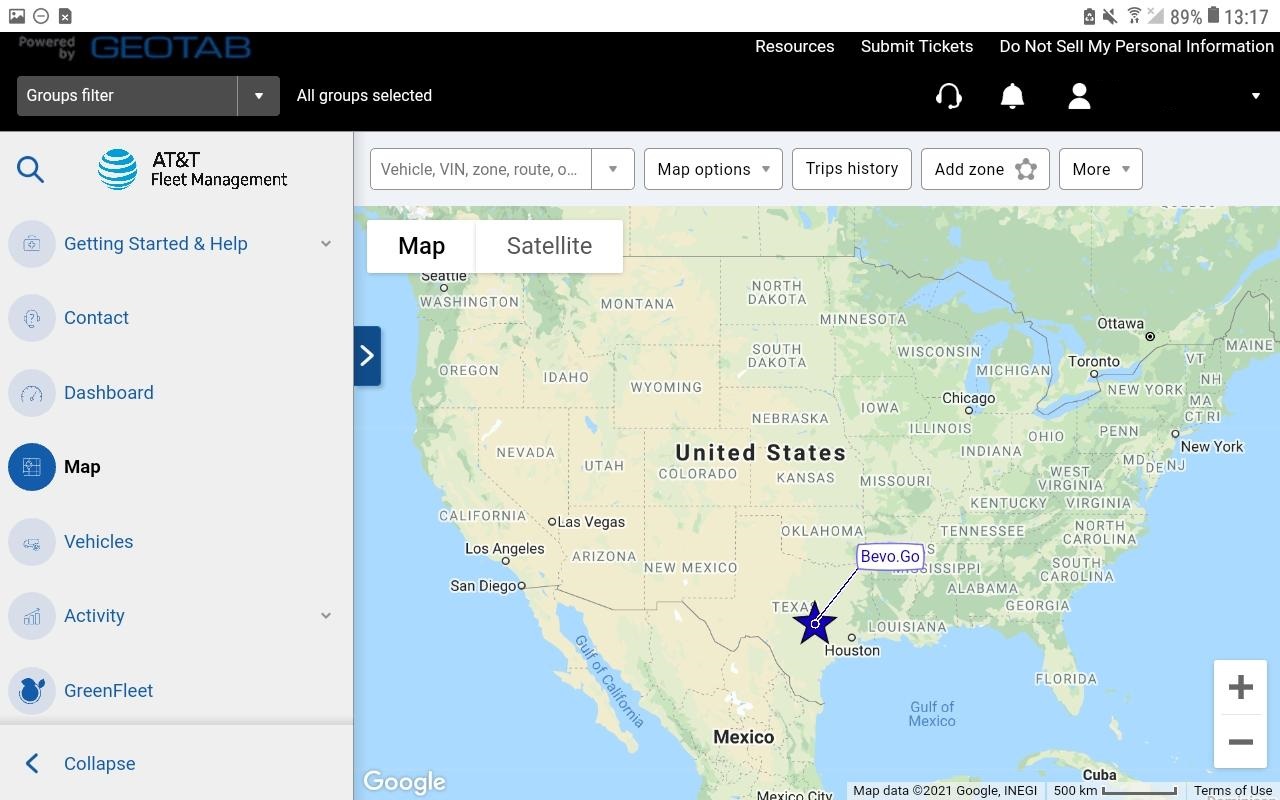Click the All groups selected text

pos(364,96)
